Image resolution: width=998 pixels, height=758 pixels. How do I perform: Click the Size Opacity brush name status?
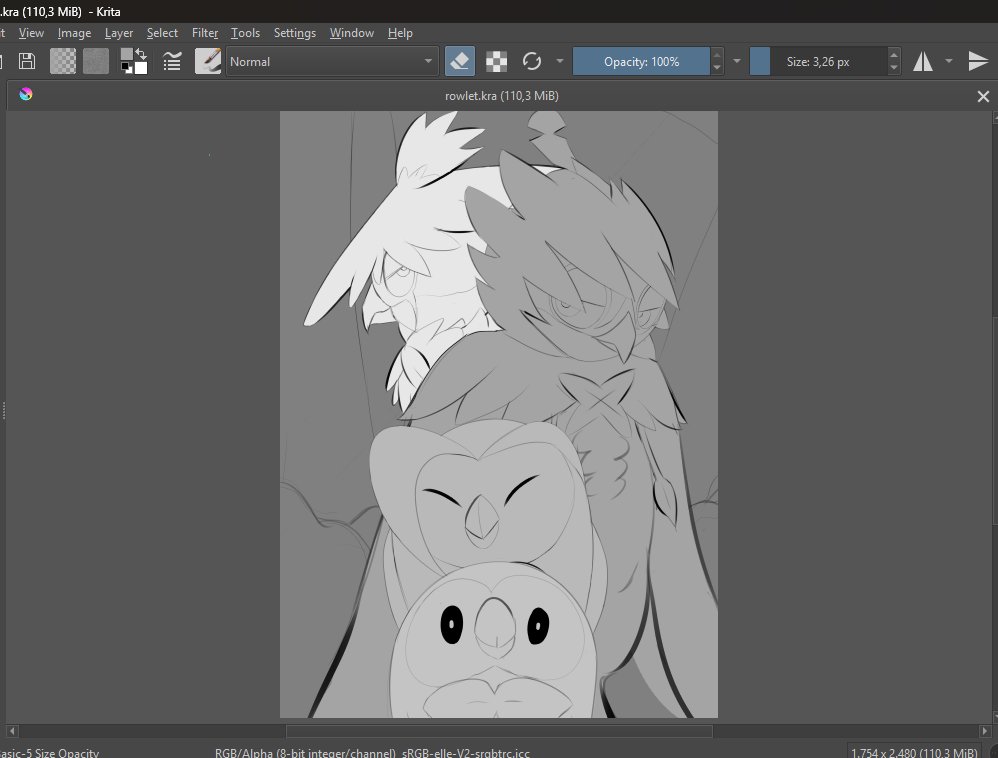(x=50, y=753)
